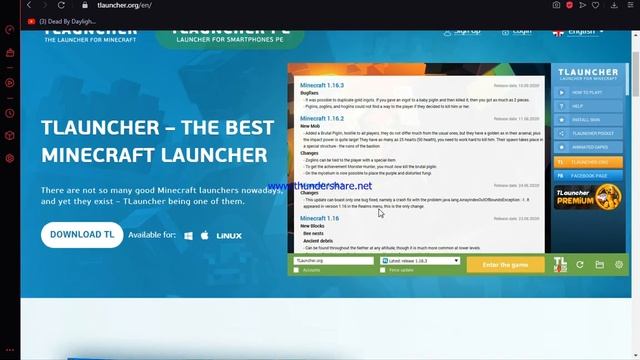Open the sidebar three-dots more menu
This screenshot has width=640, height=360.
(10, 350)
